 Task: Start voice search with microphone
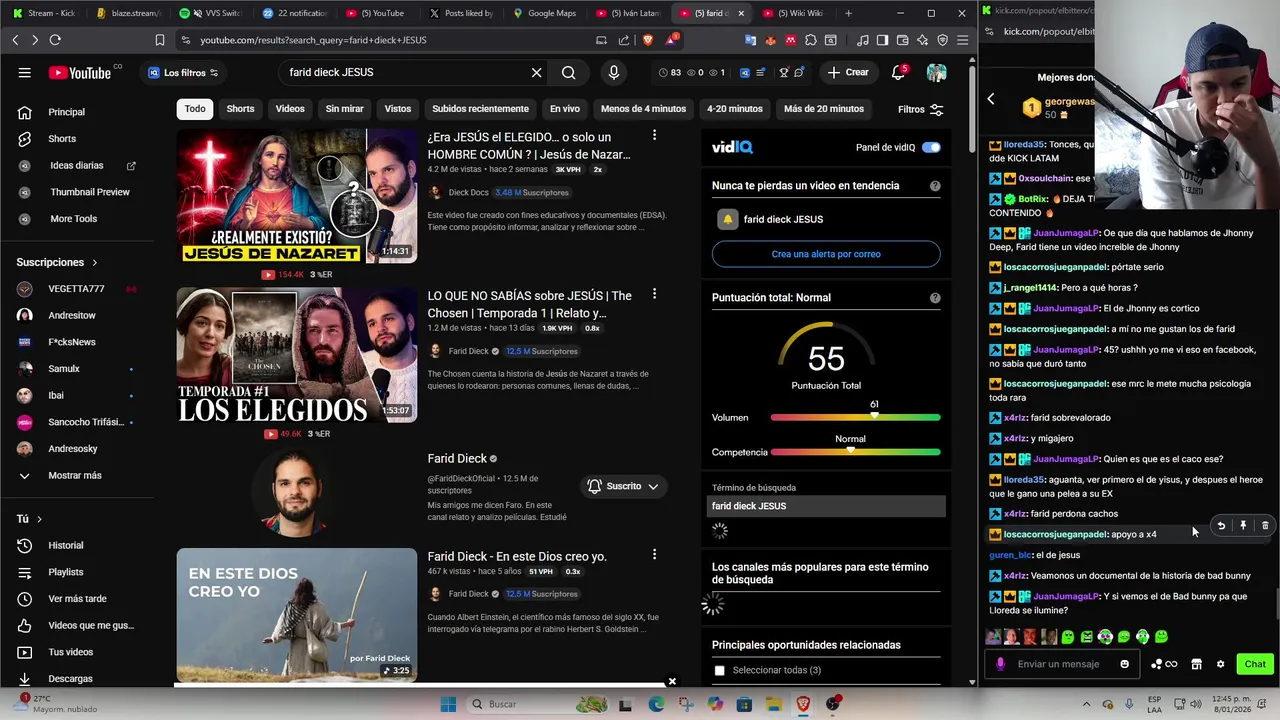click(614, 72)
